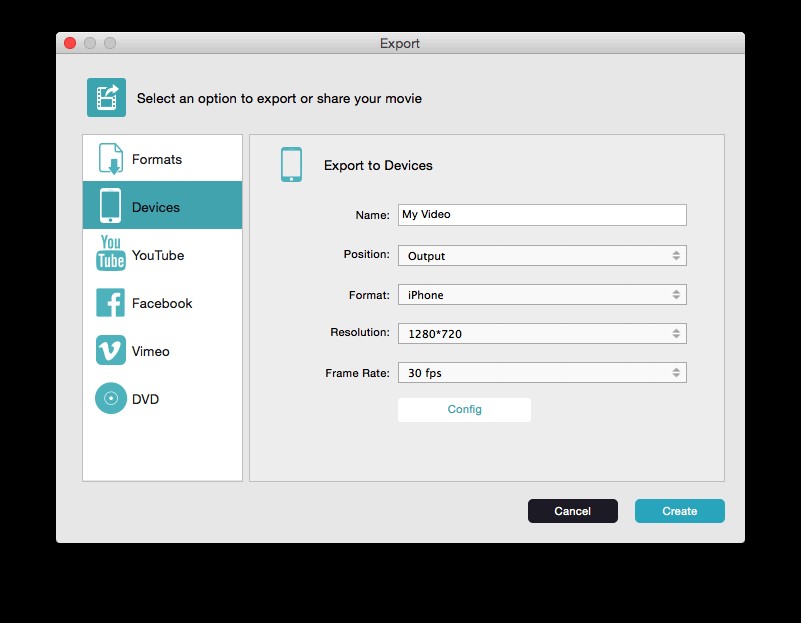The image size is (801, 623).
Task: Close the Export window with red button
Action: (x=70, y=43)
